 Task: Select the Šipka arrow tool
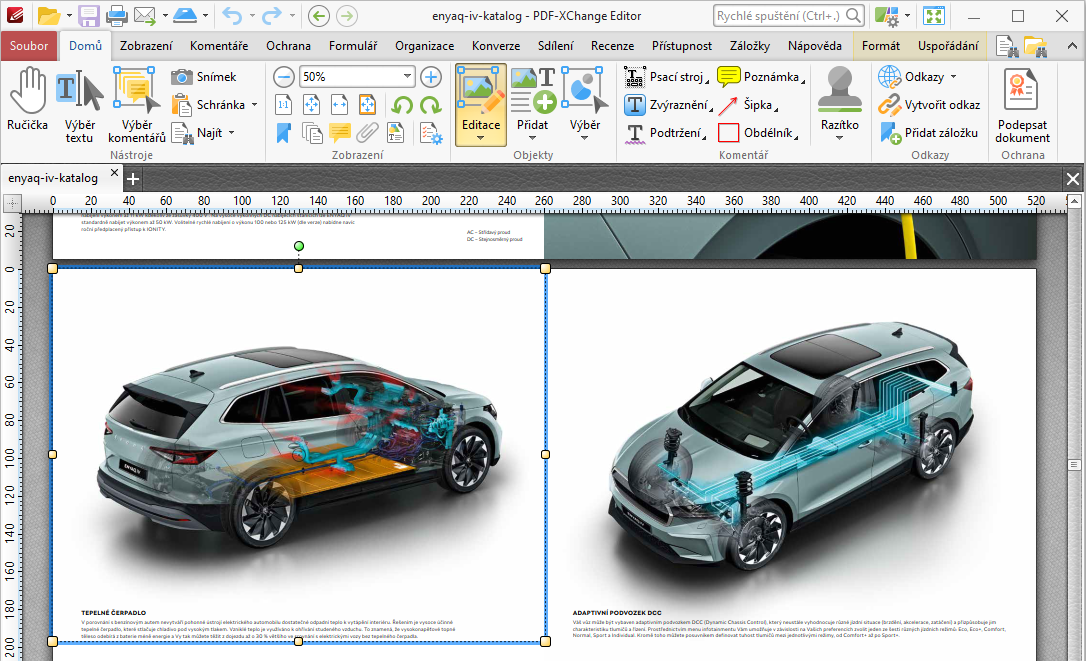(748, 105)
